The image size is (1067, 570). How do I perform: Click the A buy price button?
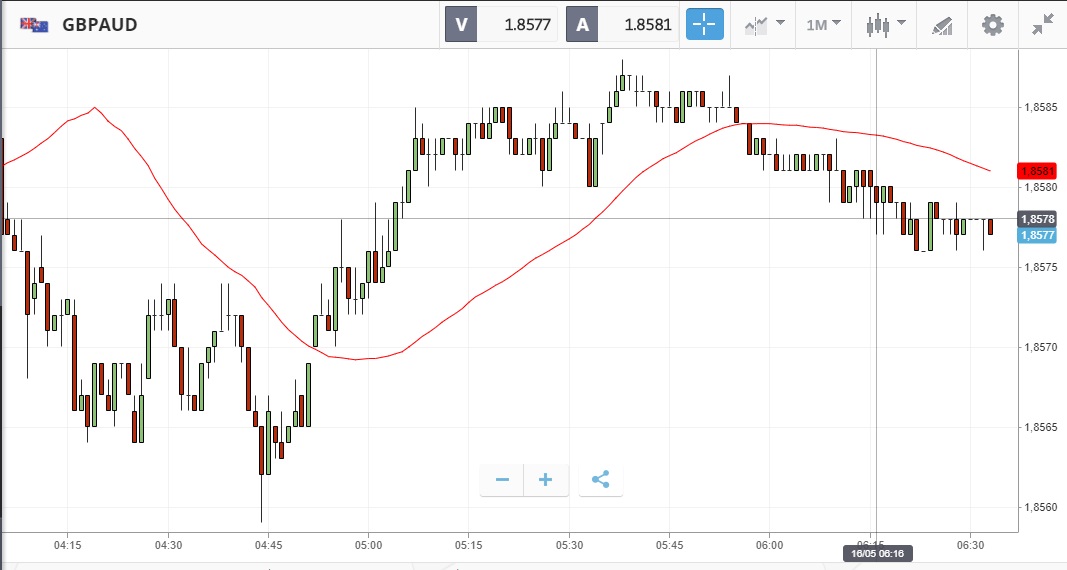[582, 25]
